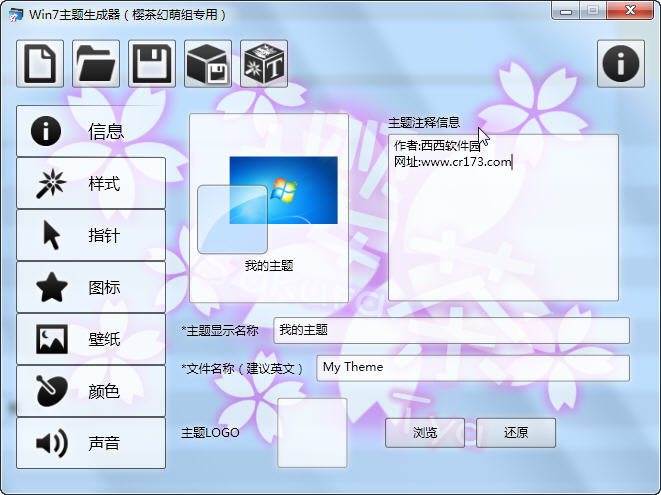Focus the 主题显示名称 text field
This screenshot has width=661, height=495.
click(x=451, y=330)
